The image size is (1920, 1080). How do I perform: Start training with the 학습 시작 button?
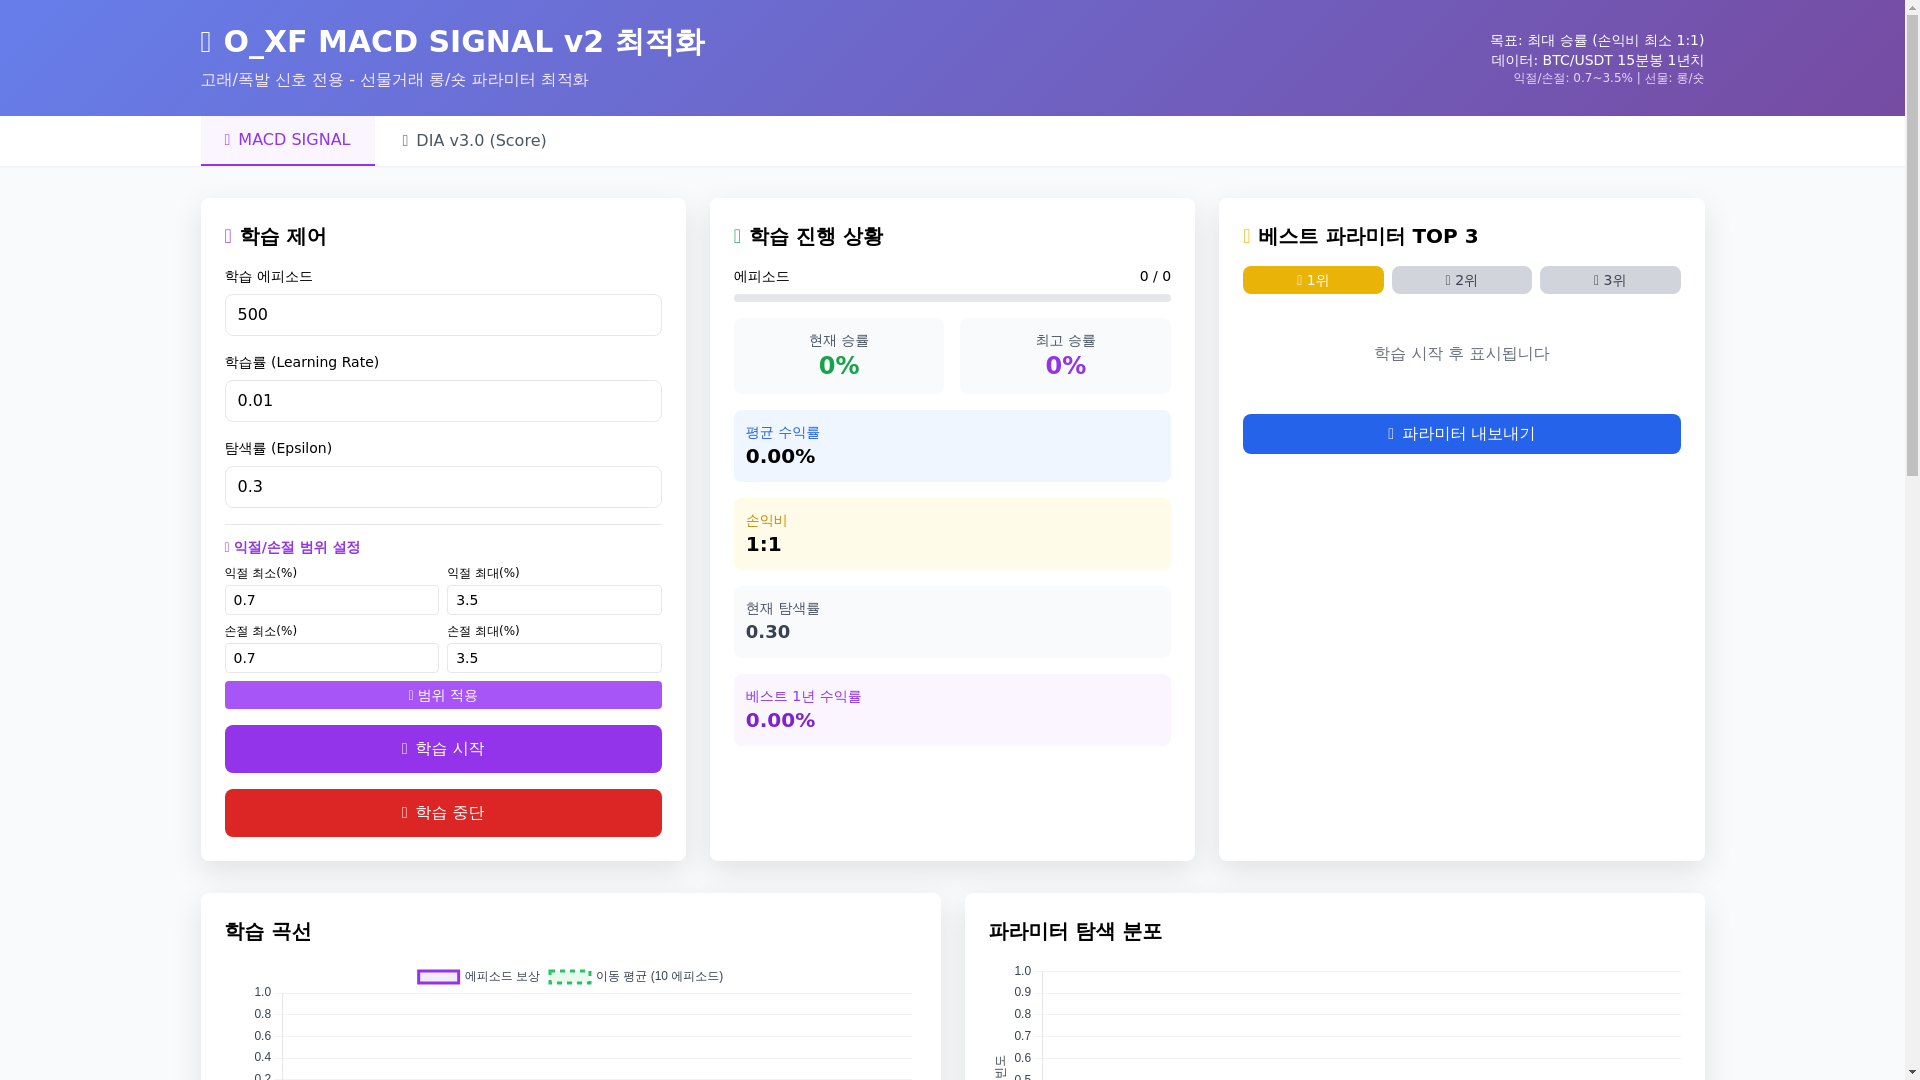[443, 749]
